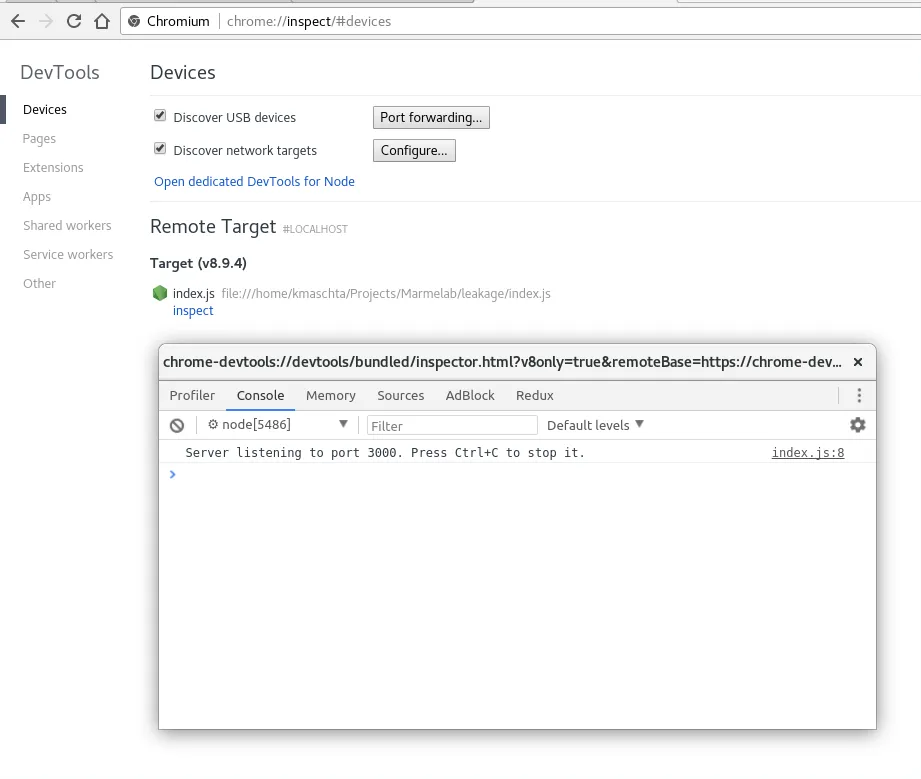Switch to the Sources tab
Image resolution: width=921 pixels, height=779 pixels.
pyautogui.click(x=400, y=395)
